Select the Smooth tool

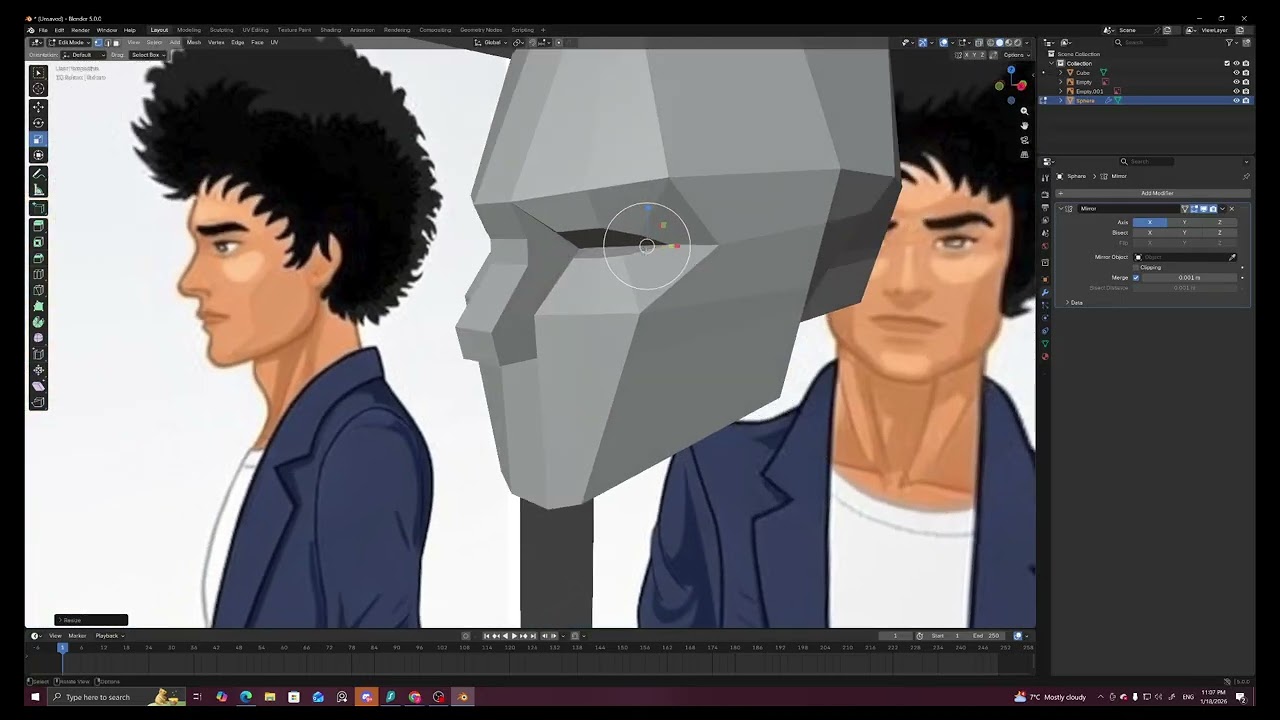click(x=38, y=338)
